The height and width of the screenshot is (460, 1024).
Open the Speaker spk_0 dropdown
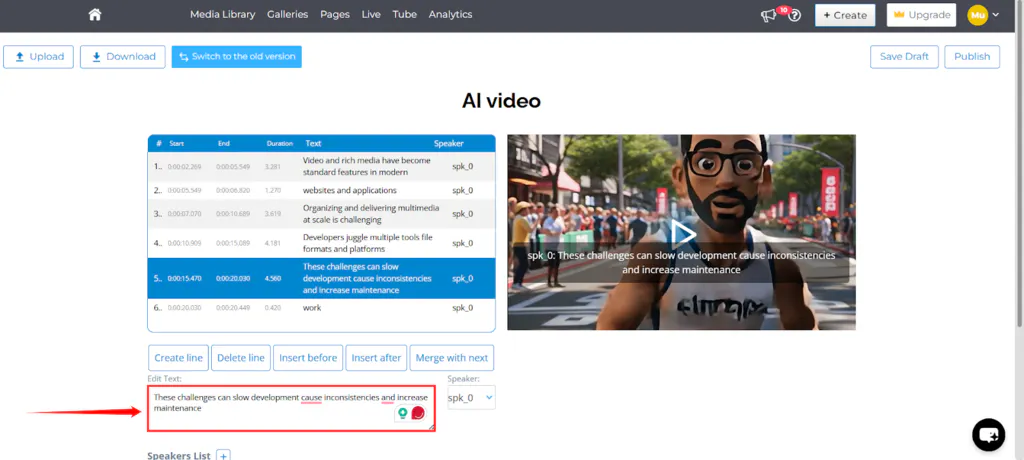pyautogui.click(x=471, y=397)
